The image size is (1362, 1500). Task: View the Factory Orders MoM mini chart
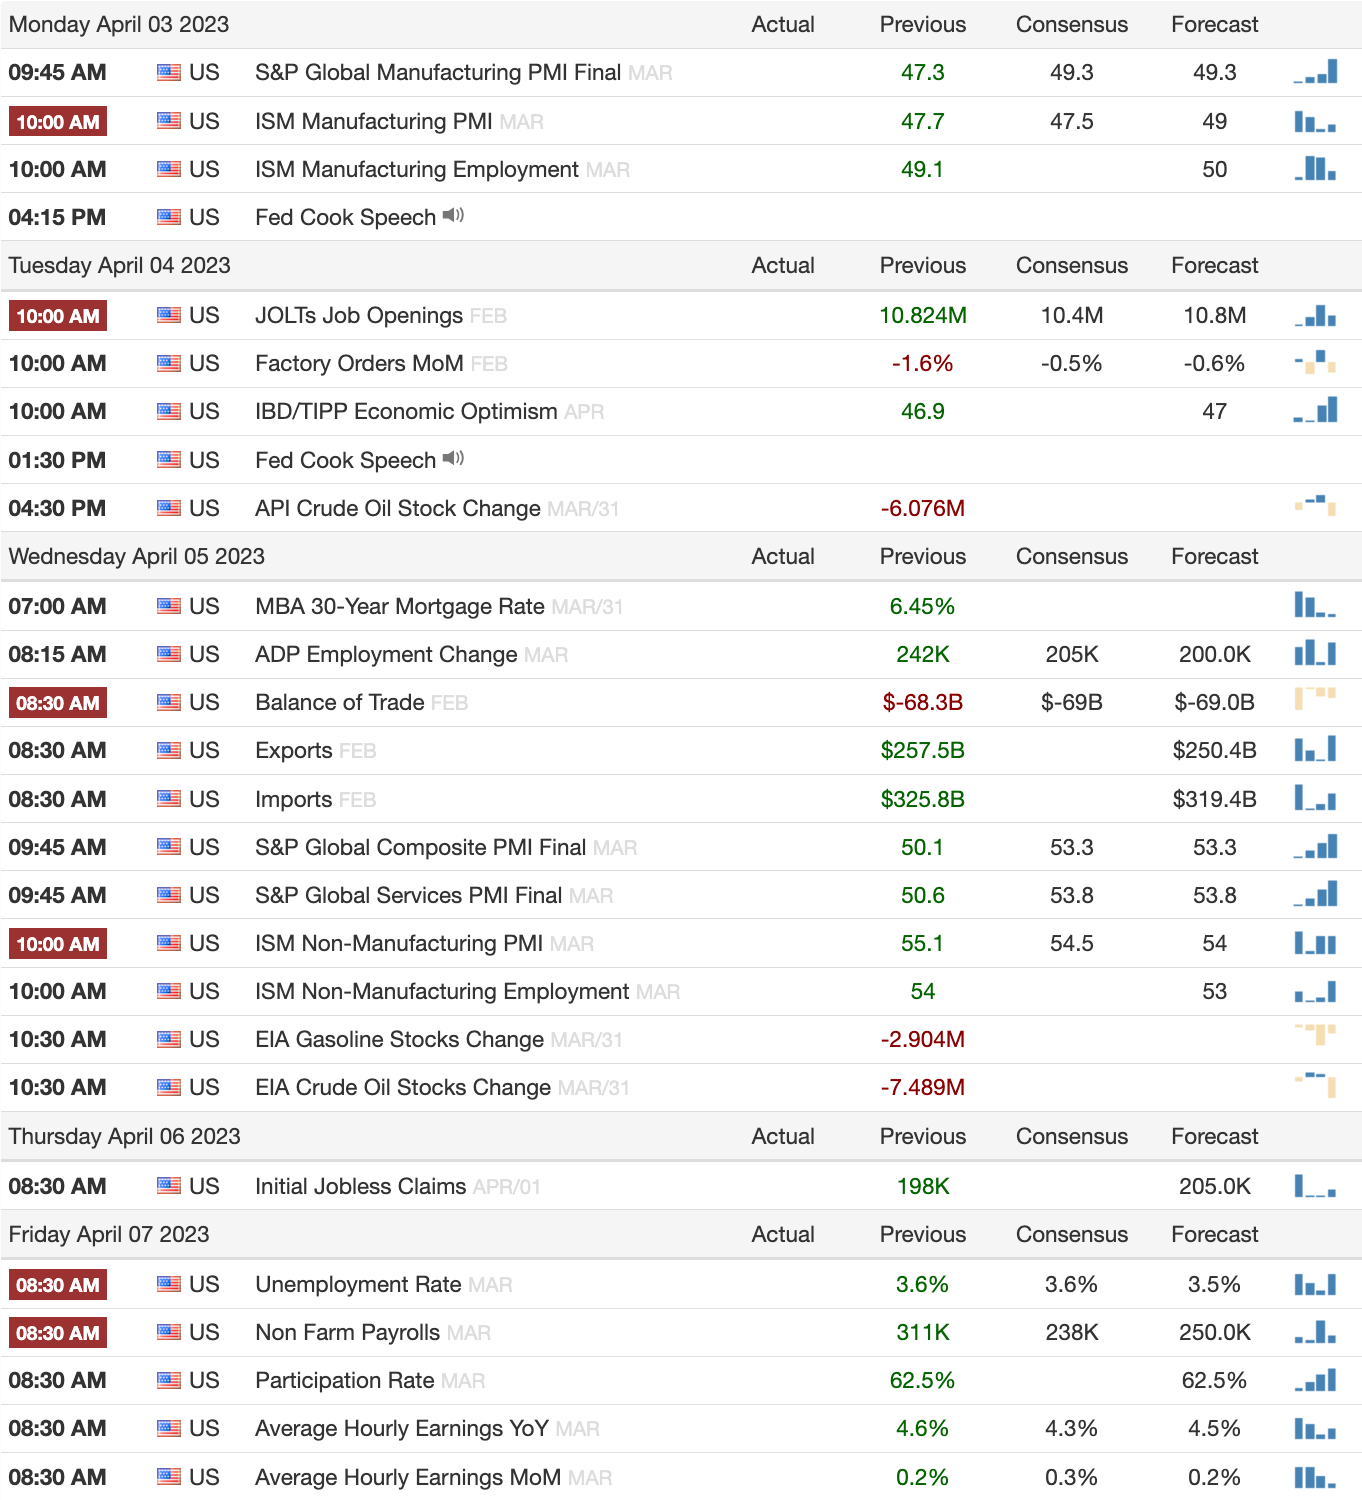click(1315, 363)
